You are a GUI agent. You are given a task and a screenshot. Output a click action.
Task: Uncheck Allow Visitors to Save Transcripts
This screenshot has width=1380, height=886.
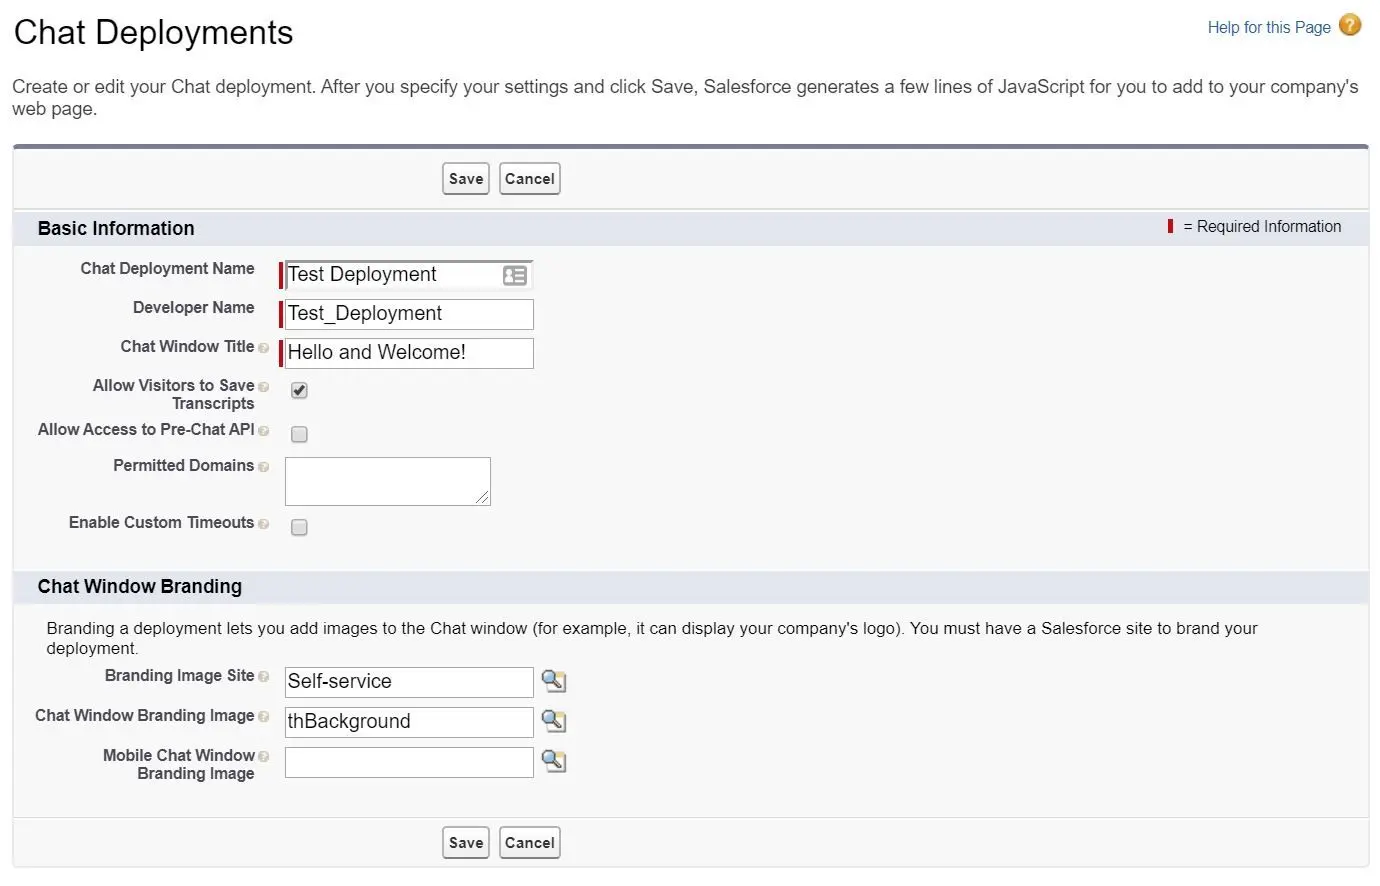click(x=299, y=390)
